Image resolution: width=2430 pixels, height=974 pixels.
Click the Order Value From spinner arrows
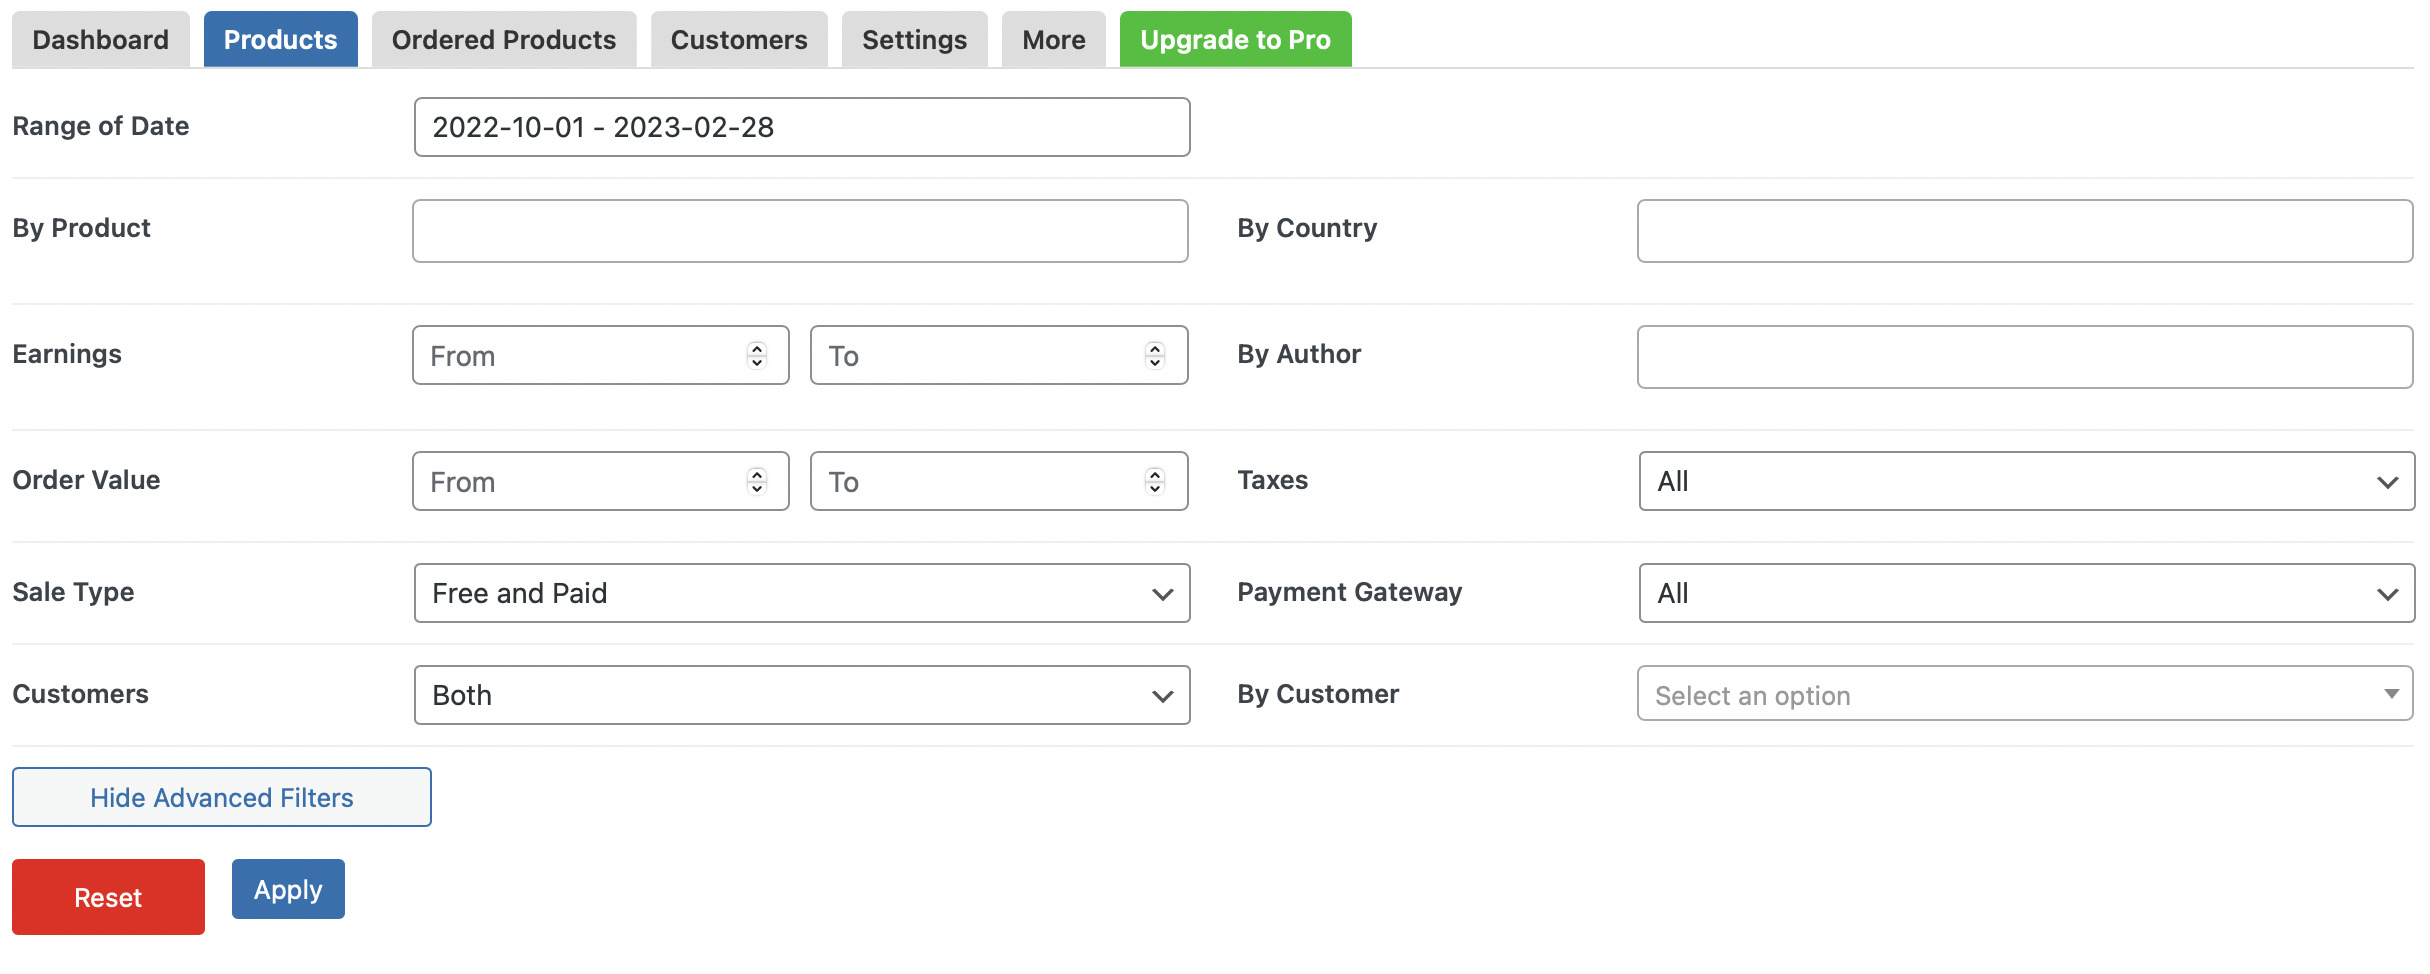click(757, 481)
